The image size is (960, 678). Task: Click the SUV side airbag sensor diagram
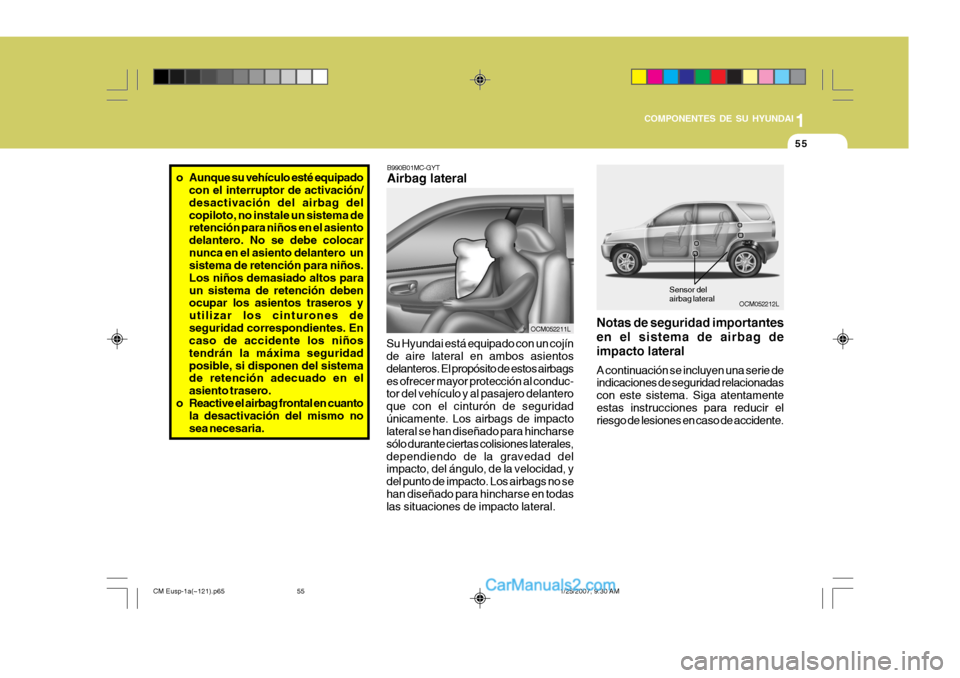coord(690,238)
